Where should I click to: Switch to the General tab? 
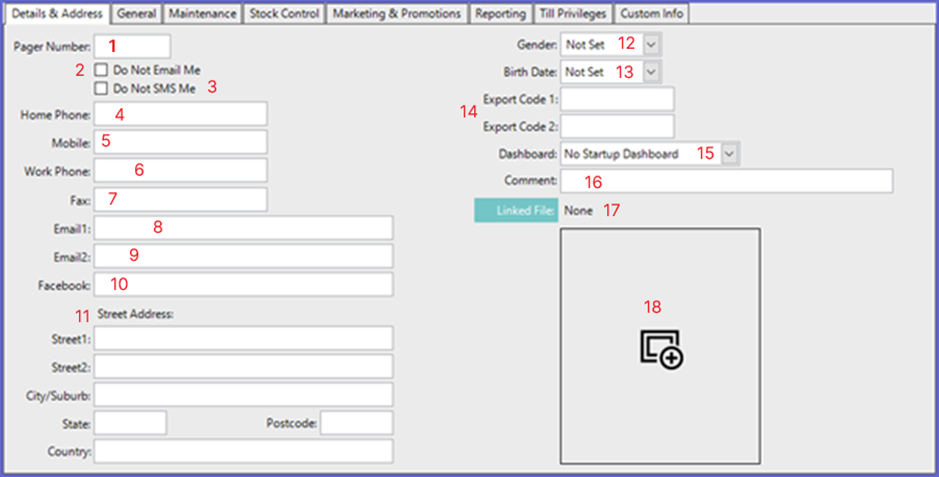(136, 14)
